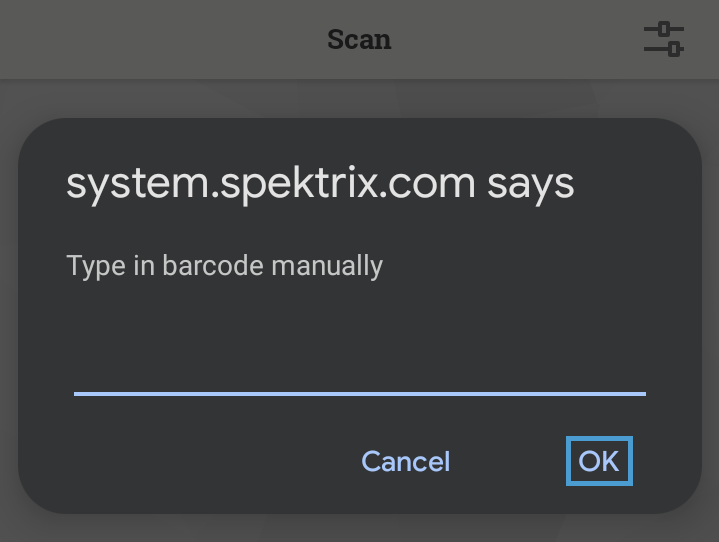Select the highlighted OK option

(x=599, y=461)
